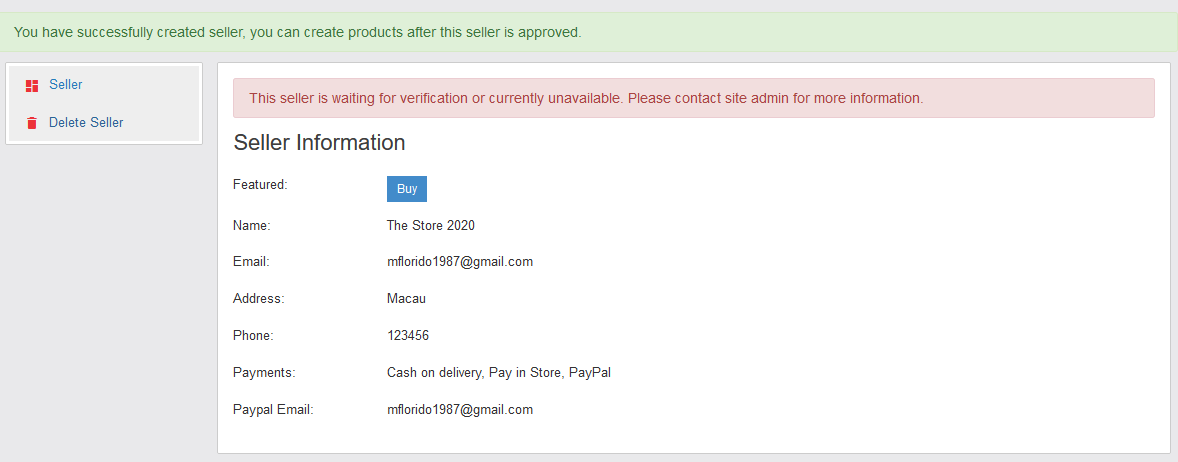Click the red verification warning alert

[x=693, y=98]
